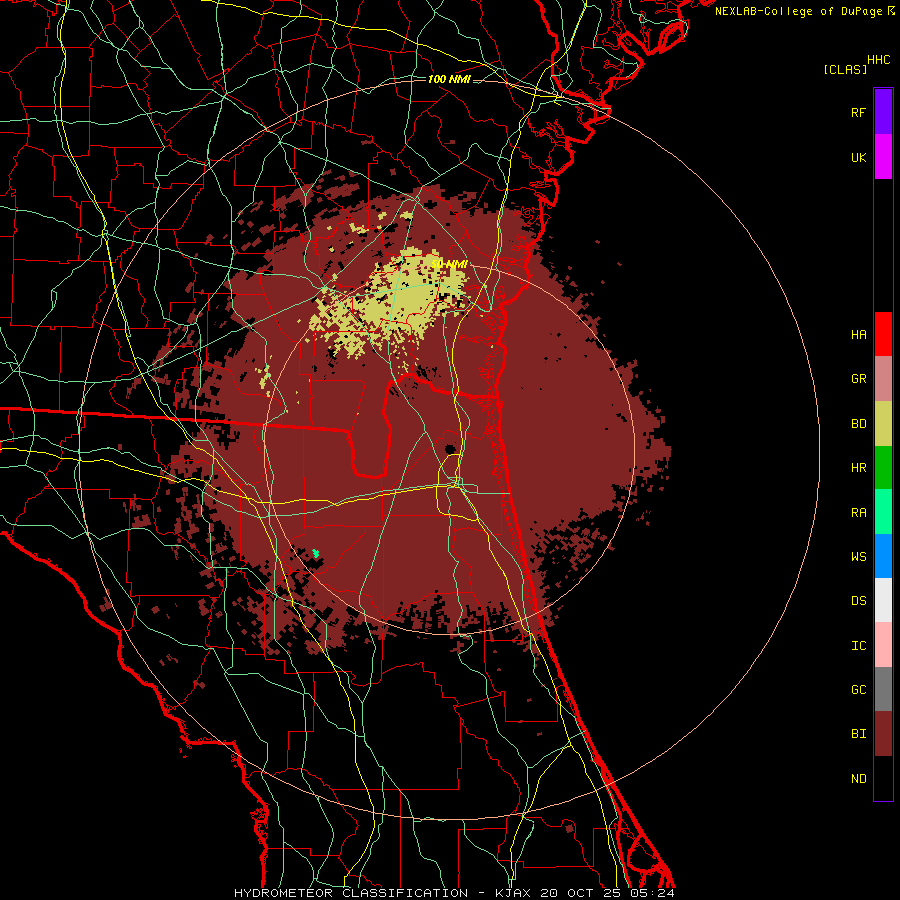
Task: Click the WS legend label
Action: 858,556
